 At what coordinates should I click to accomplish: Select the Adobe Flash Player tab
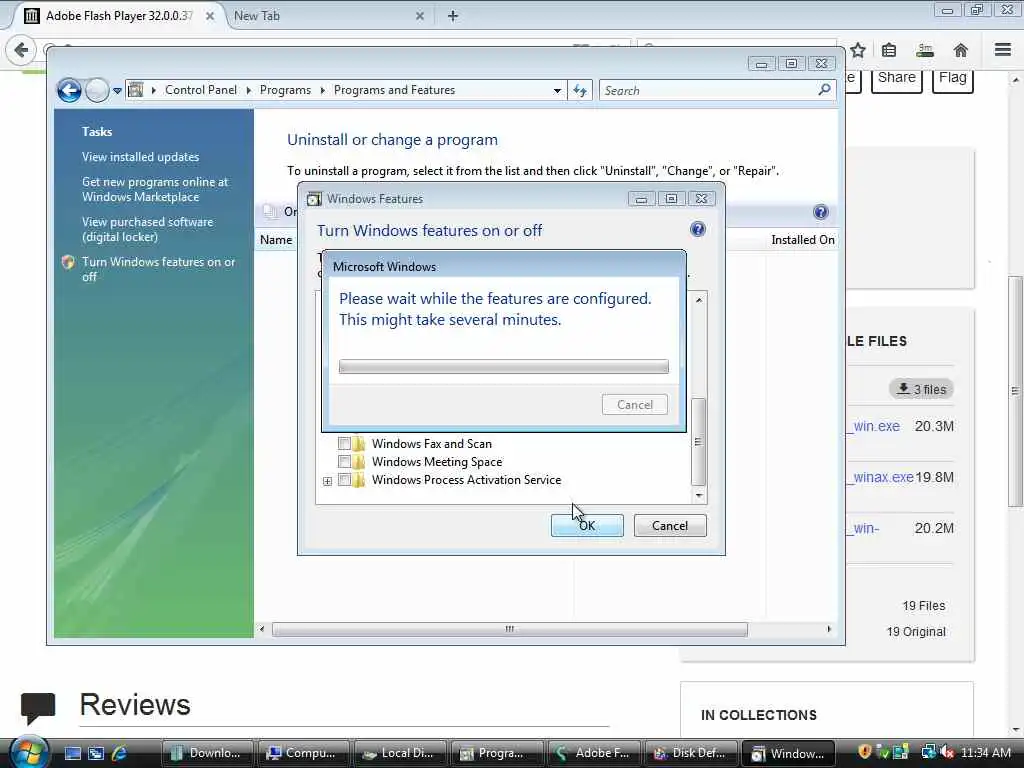pos(118,16)
